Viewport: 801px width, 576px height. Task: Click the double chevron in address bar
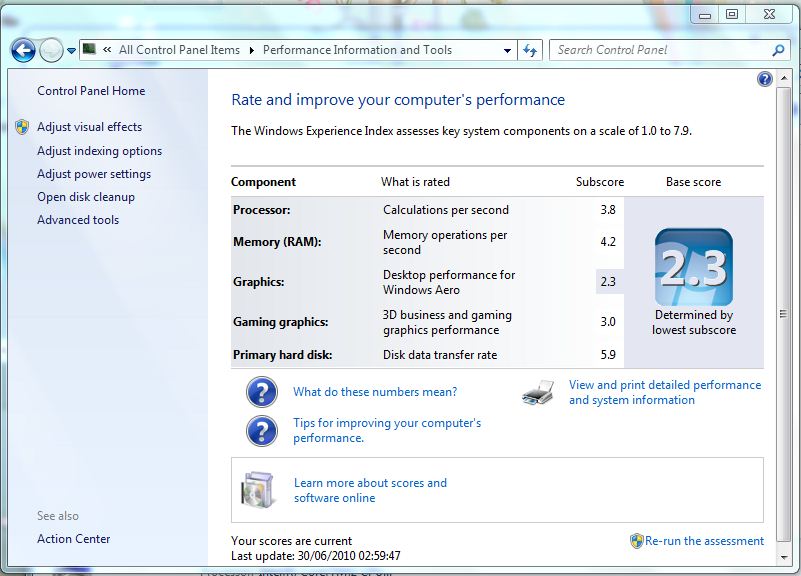[107, 50]
